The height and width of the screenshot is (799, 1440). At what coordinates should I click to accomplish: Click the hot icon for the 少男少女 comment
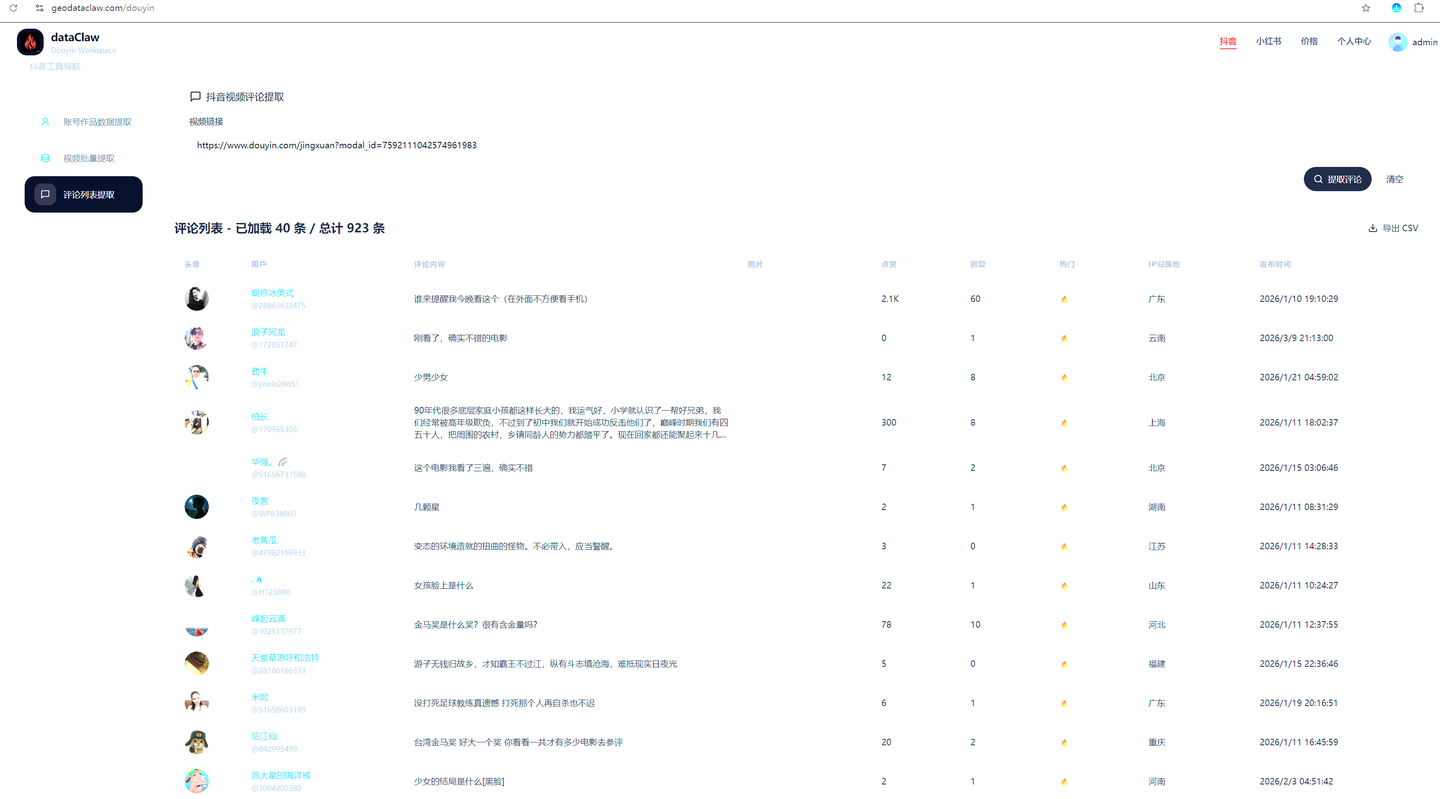click(x=1064, y=377)
